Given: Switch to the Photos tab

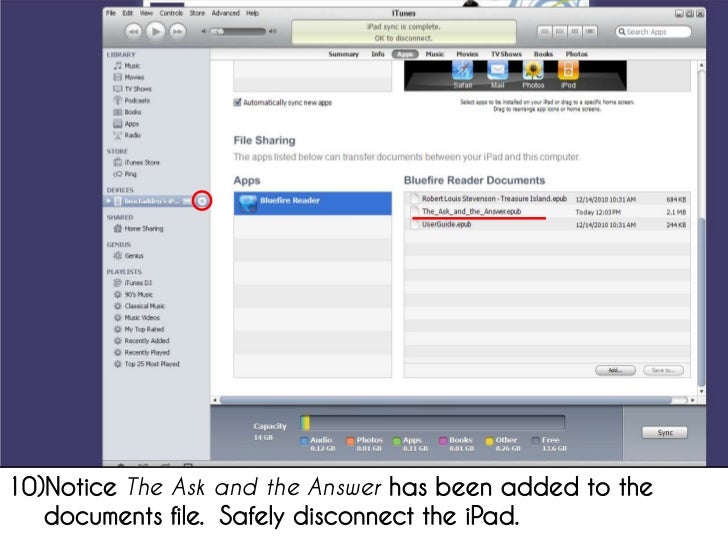Looking at the screenshot, I should 577,54.
